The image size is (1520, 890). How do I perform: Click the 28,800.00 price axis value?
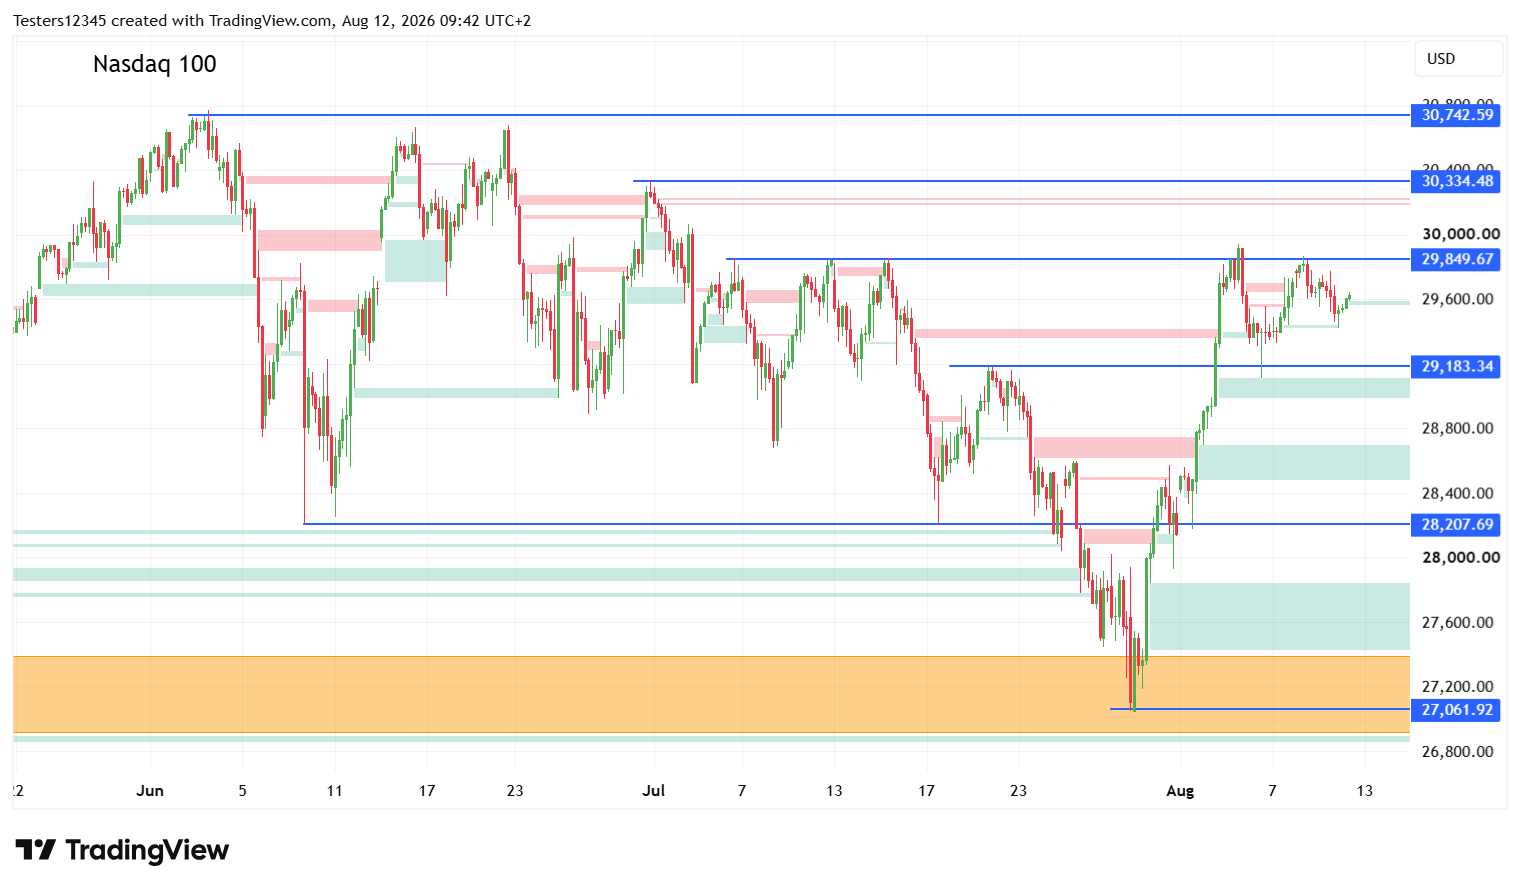pos(1458,428)
